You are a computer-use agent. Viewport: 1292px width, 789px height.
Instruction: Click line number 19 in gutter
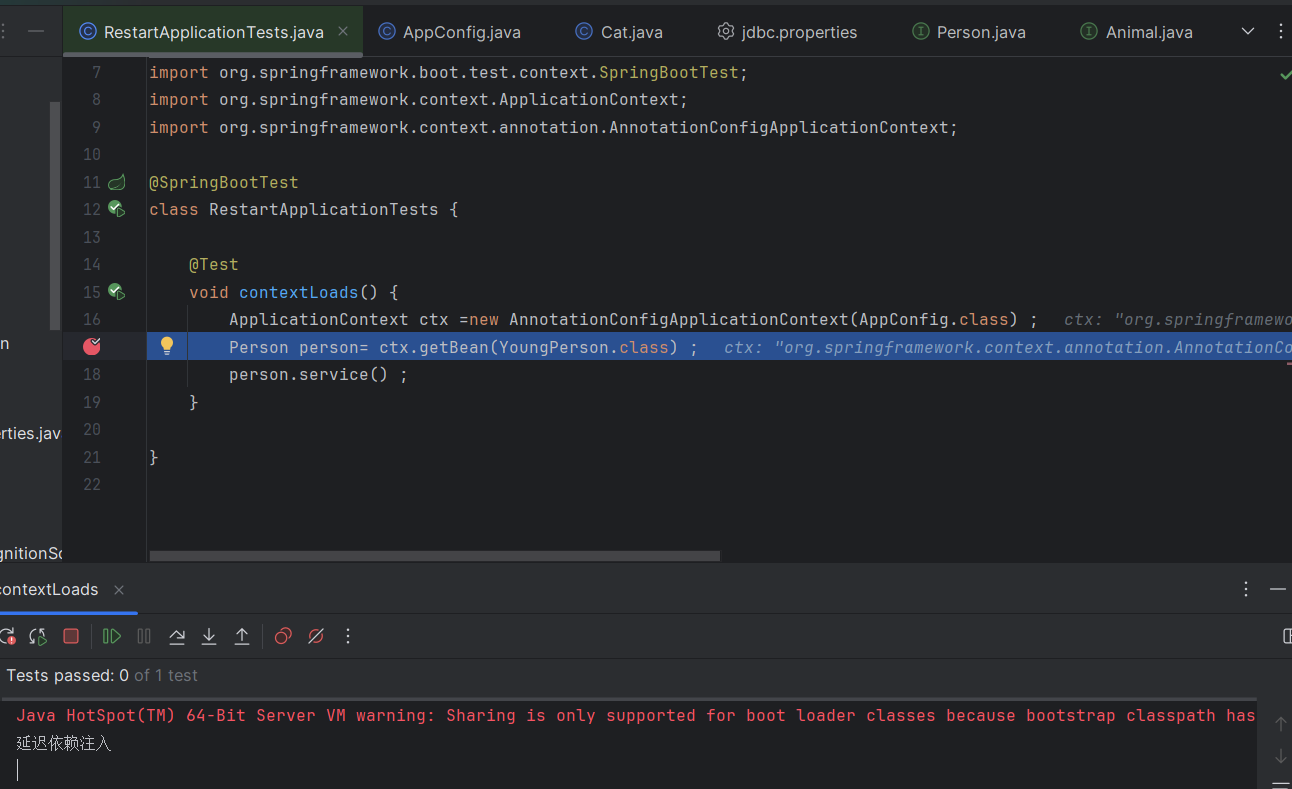pyautogui.click(x=92, y=402)
